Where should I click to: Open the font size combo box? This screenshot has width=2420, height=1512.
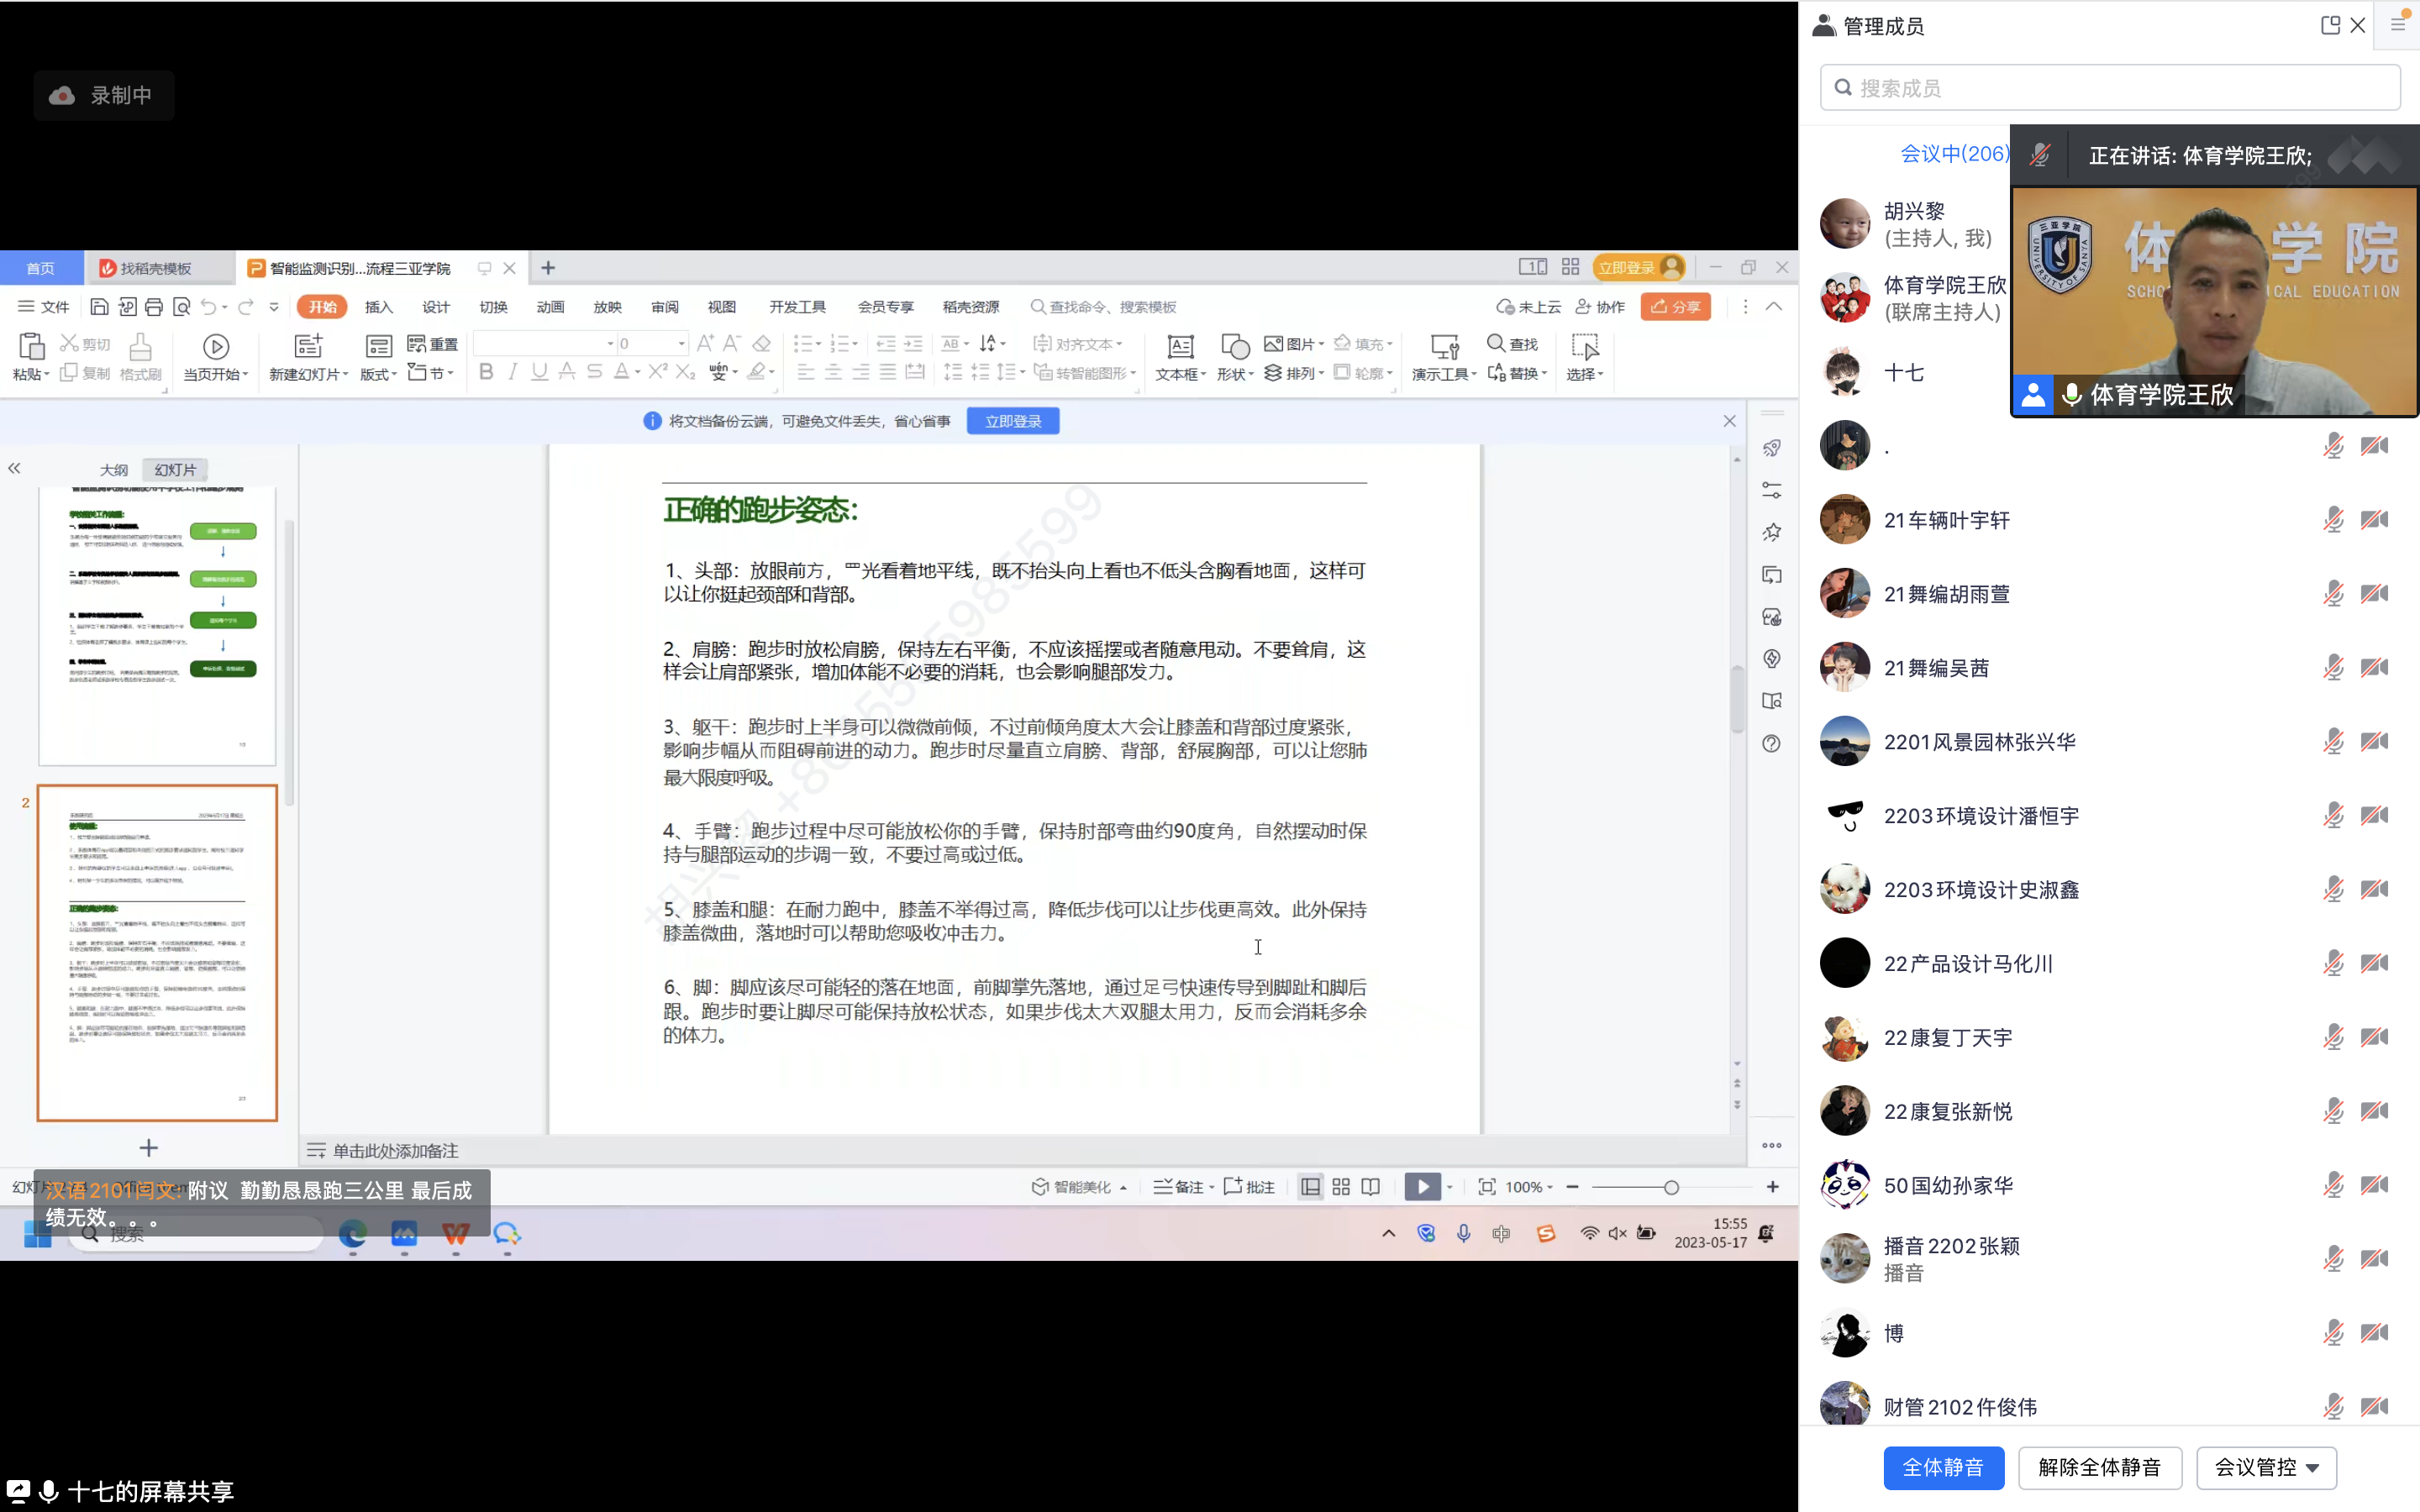(653, 343)
